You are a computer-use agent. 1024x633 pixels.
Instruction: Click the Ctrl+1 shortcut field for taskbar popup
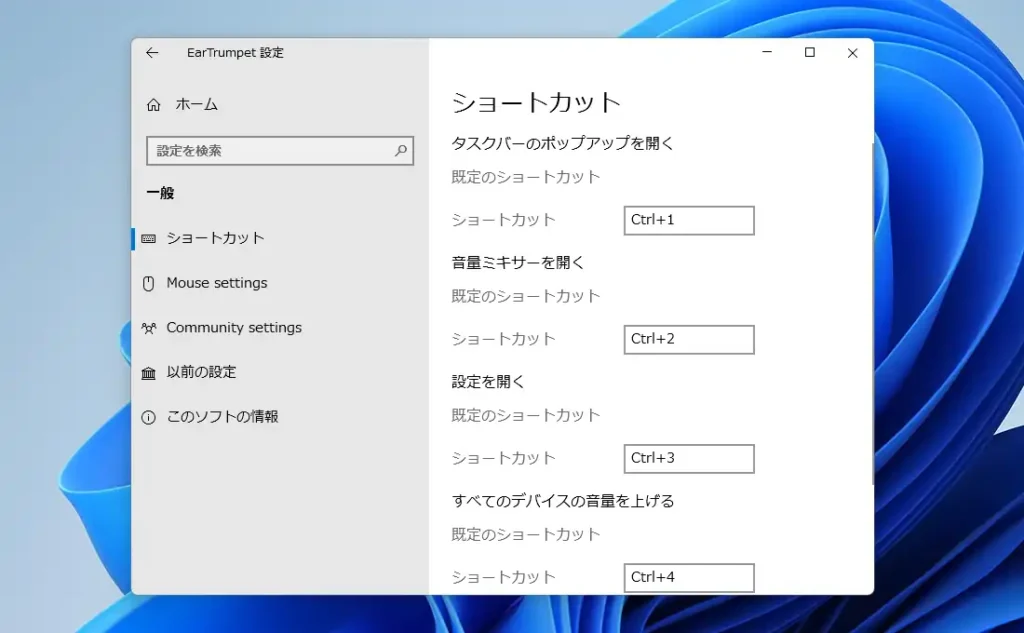[x=689, y=220]
